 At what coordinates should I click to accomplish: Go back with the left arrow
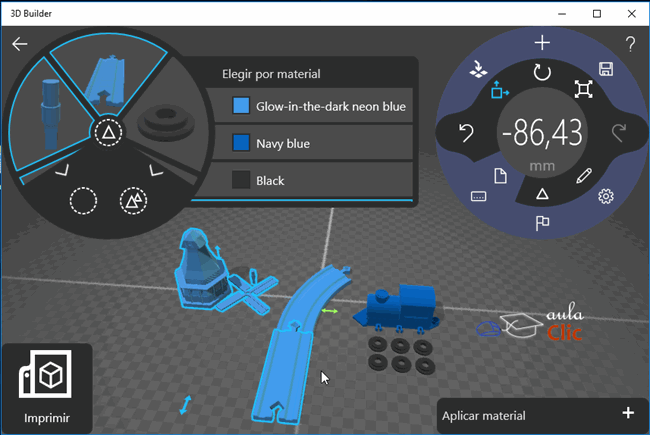pos(19,44)
